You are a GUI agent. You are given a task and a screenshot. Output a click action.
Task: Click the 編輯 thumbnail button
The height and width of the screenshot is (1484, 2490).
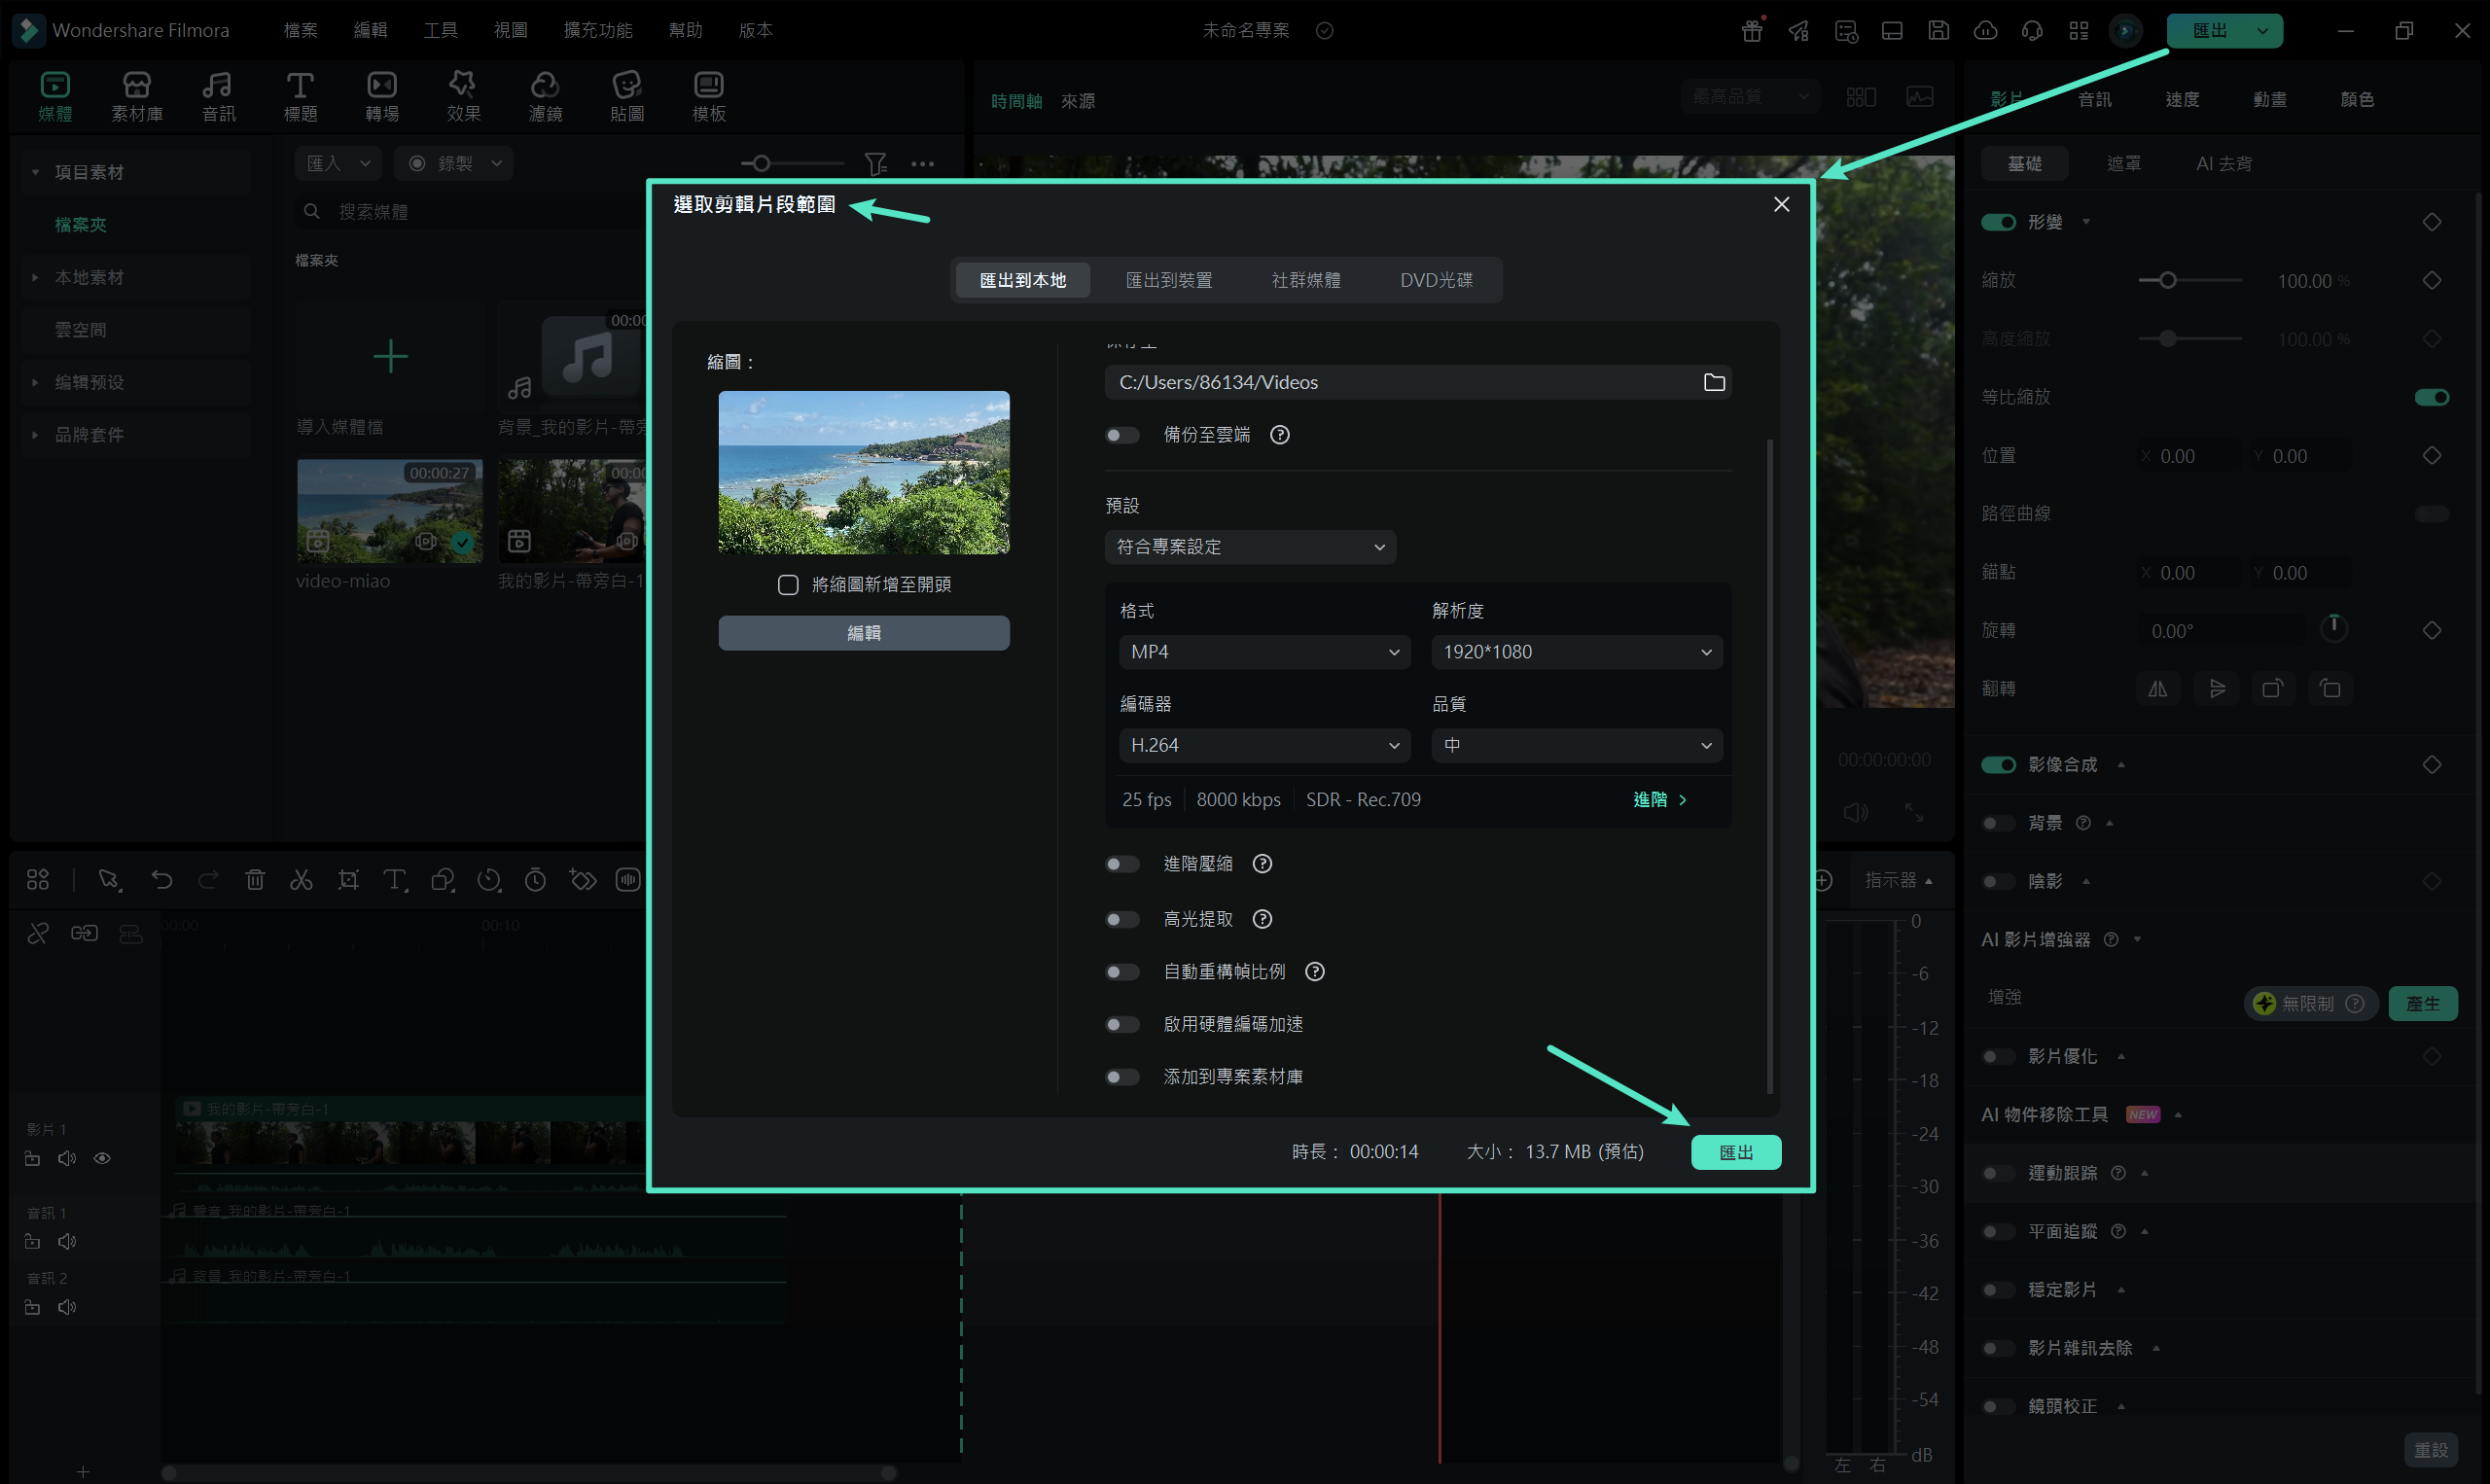click(864, 633)
